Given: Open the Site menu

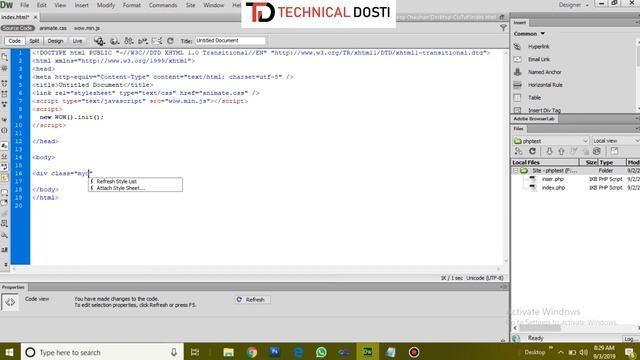Looking at the screenshot, I should [190, 5].
